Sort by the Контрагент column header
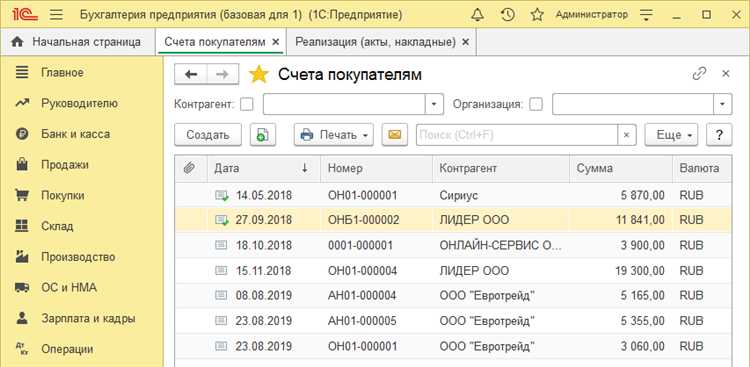 [501, 168]
